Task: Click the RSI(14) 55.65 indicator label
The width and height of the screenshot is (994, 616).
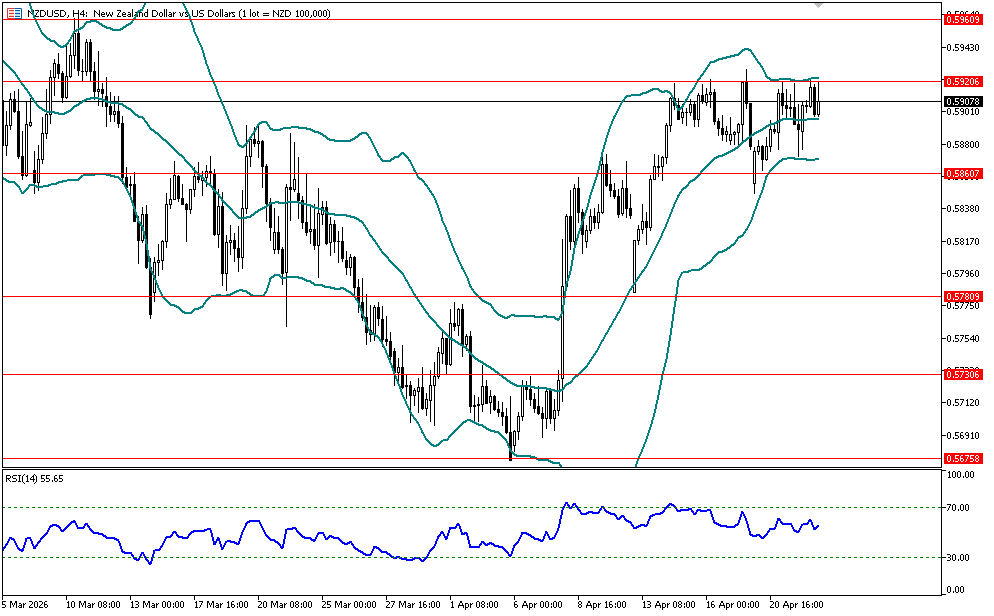Action: tap(34, 479)
